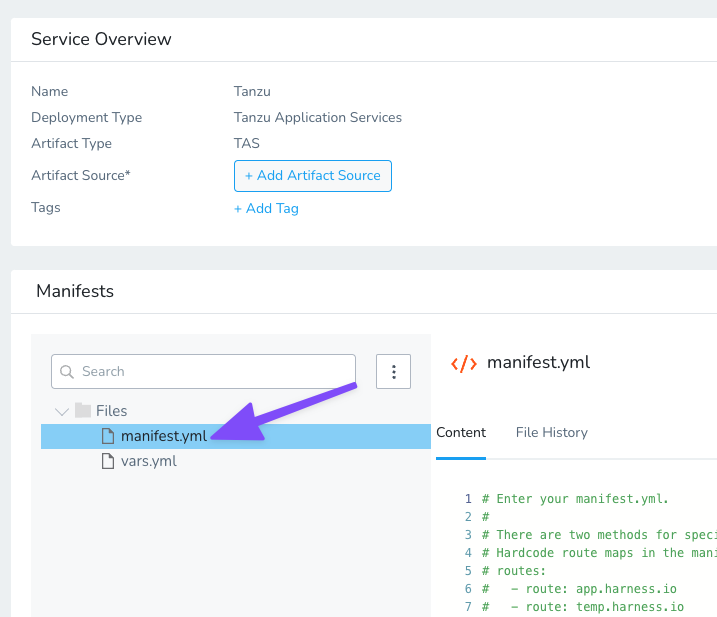Click code line 5 '# routes:'
Viewport: 717px width, 617px height.
click(514, 571)
